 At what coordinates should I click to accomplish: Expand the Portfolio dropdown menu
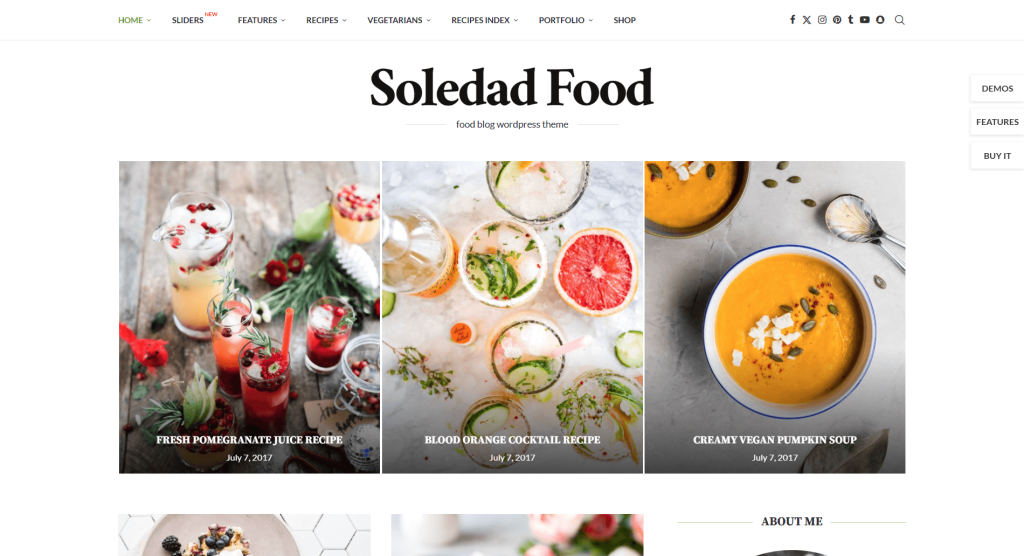click(x=566, y=20)
